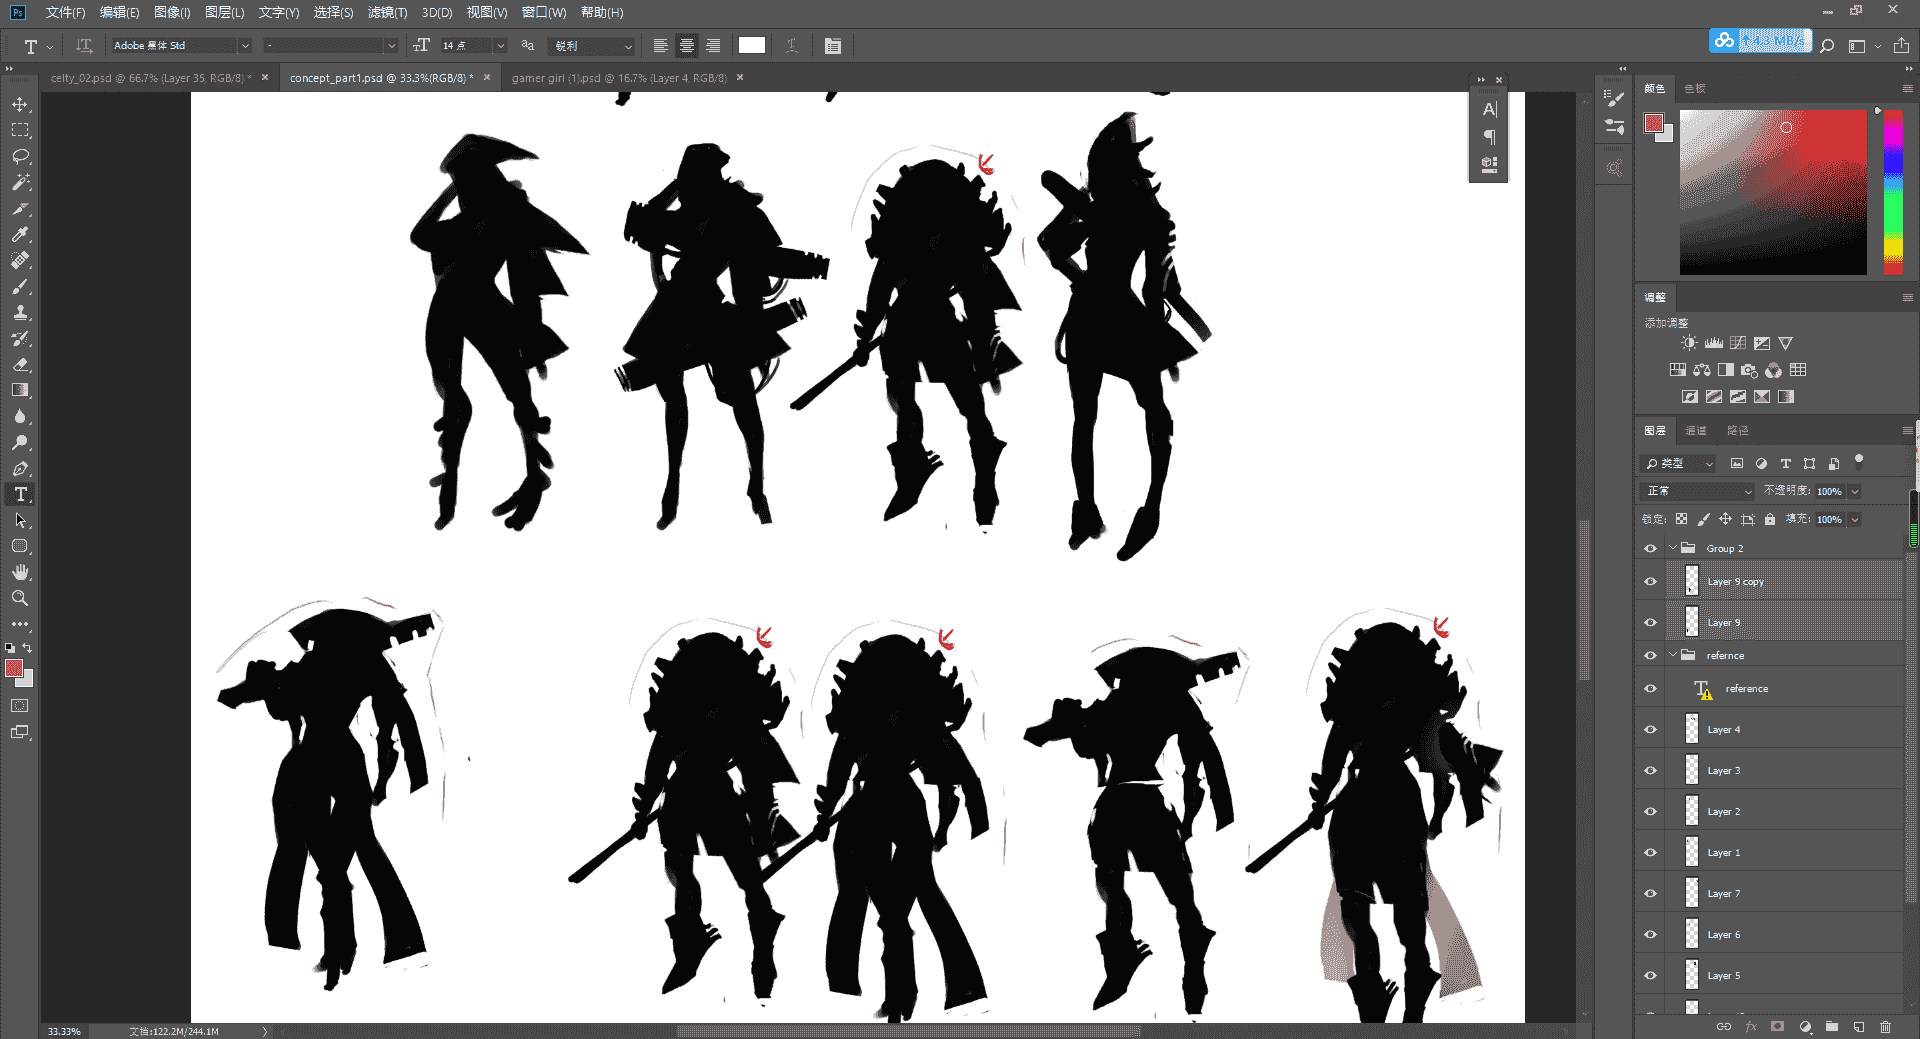Open the layer opacity dropdown
This screenshot has width=1920, height=1039.
(x=1855, y=491)
